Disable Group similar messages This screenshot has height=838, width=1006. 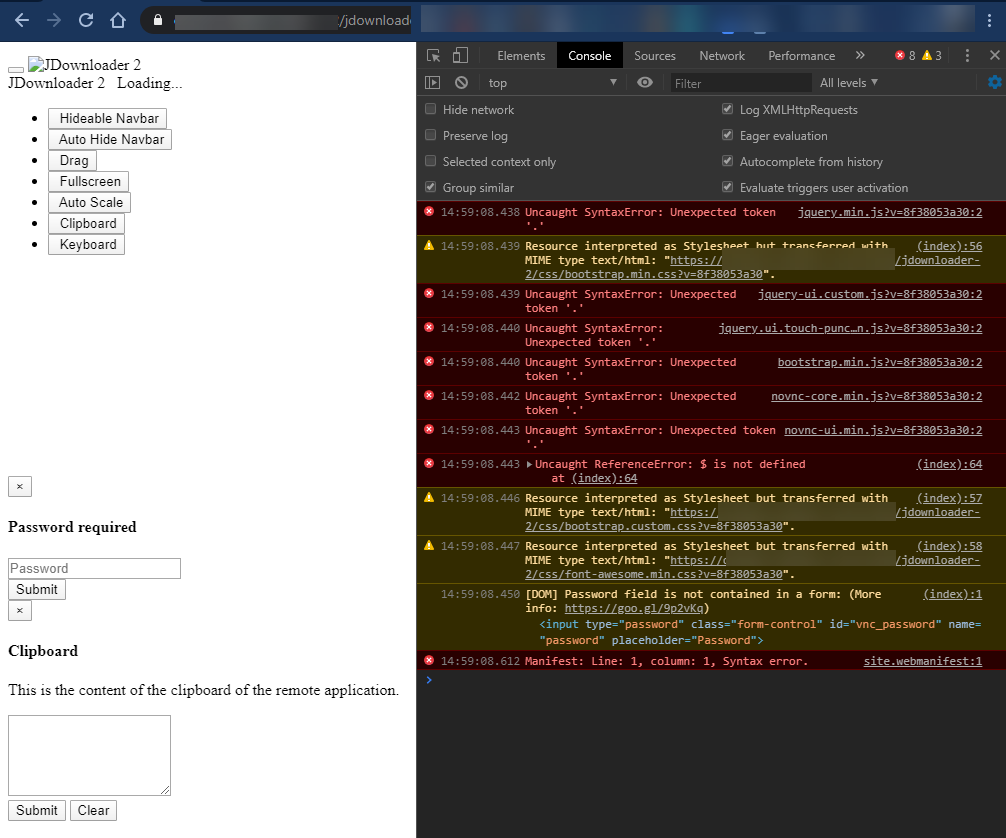tap(429, 187)
